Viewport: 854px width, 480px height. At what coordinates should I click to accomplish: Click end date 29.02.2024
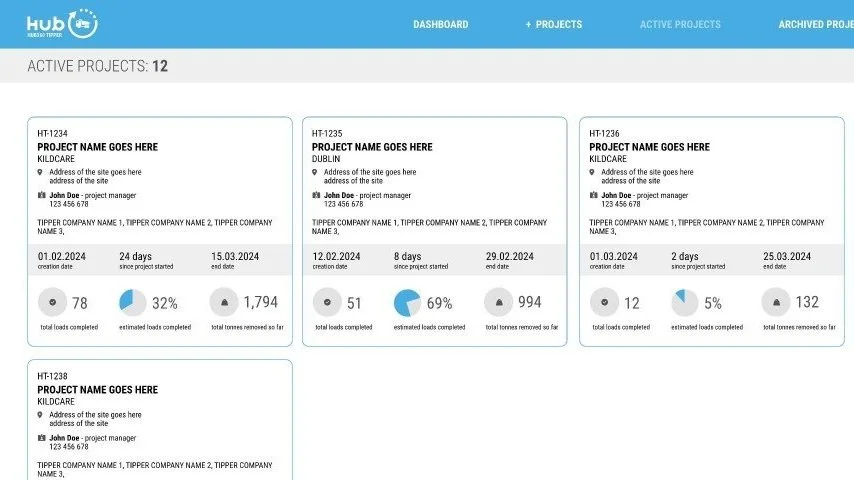click(509, 257)
